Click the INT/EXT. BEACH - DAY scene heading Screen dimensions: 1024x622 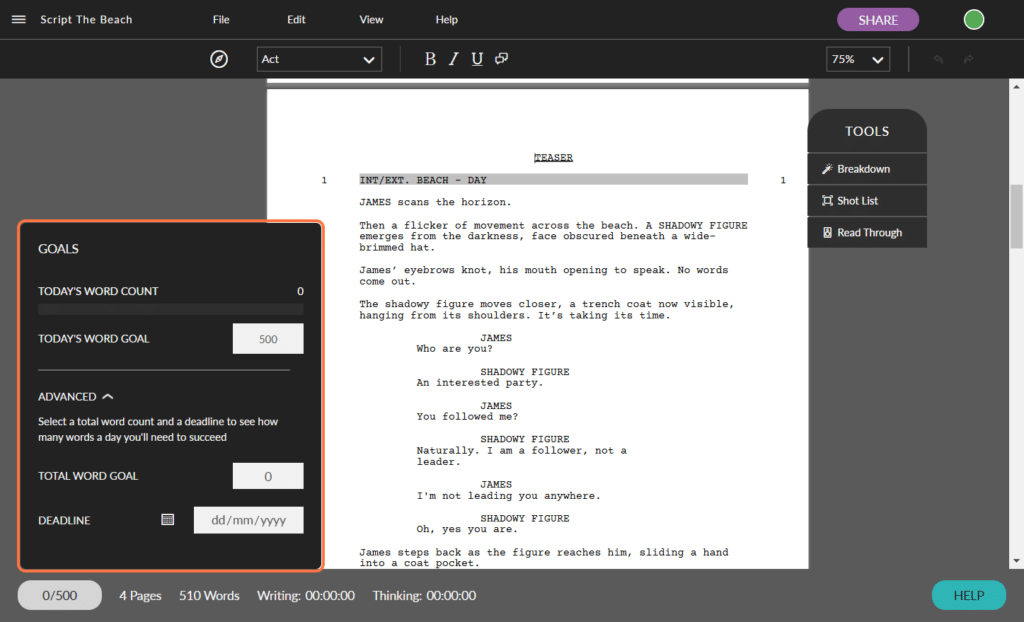(x=553, y=180)
